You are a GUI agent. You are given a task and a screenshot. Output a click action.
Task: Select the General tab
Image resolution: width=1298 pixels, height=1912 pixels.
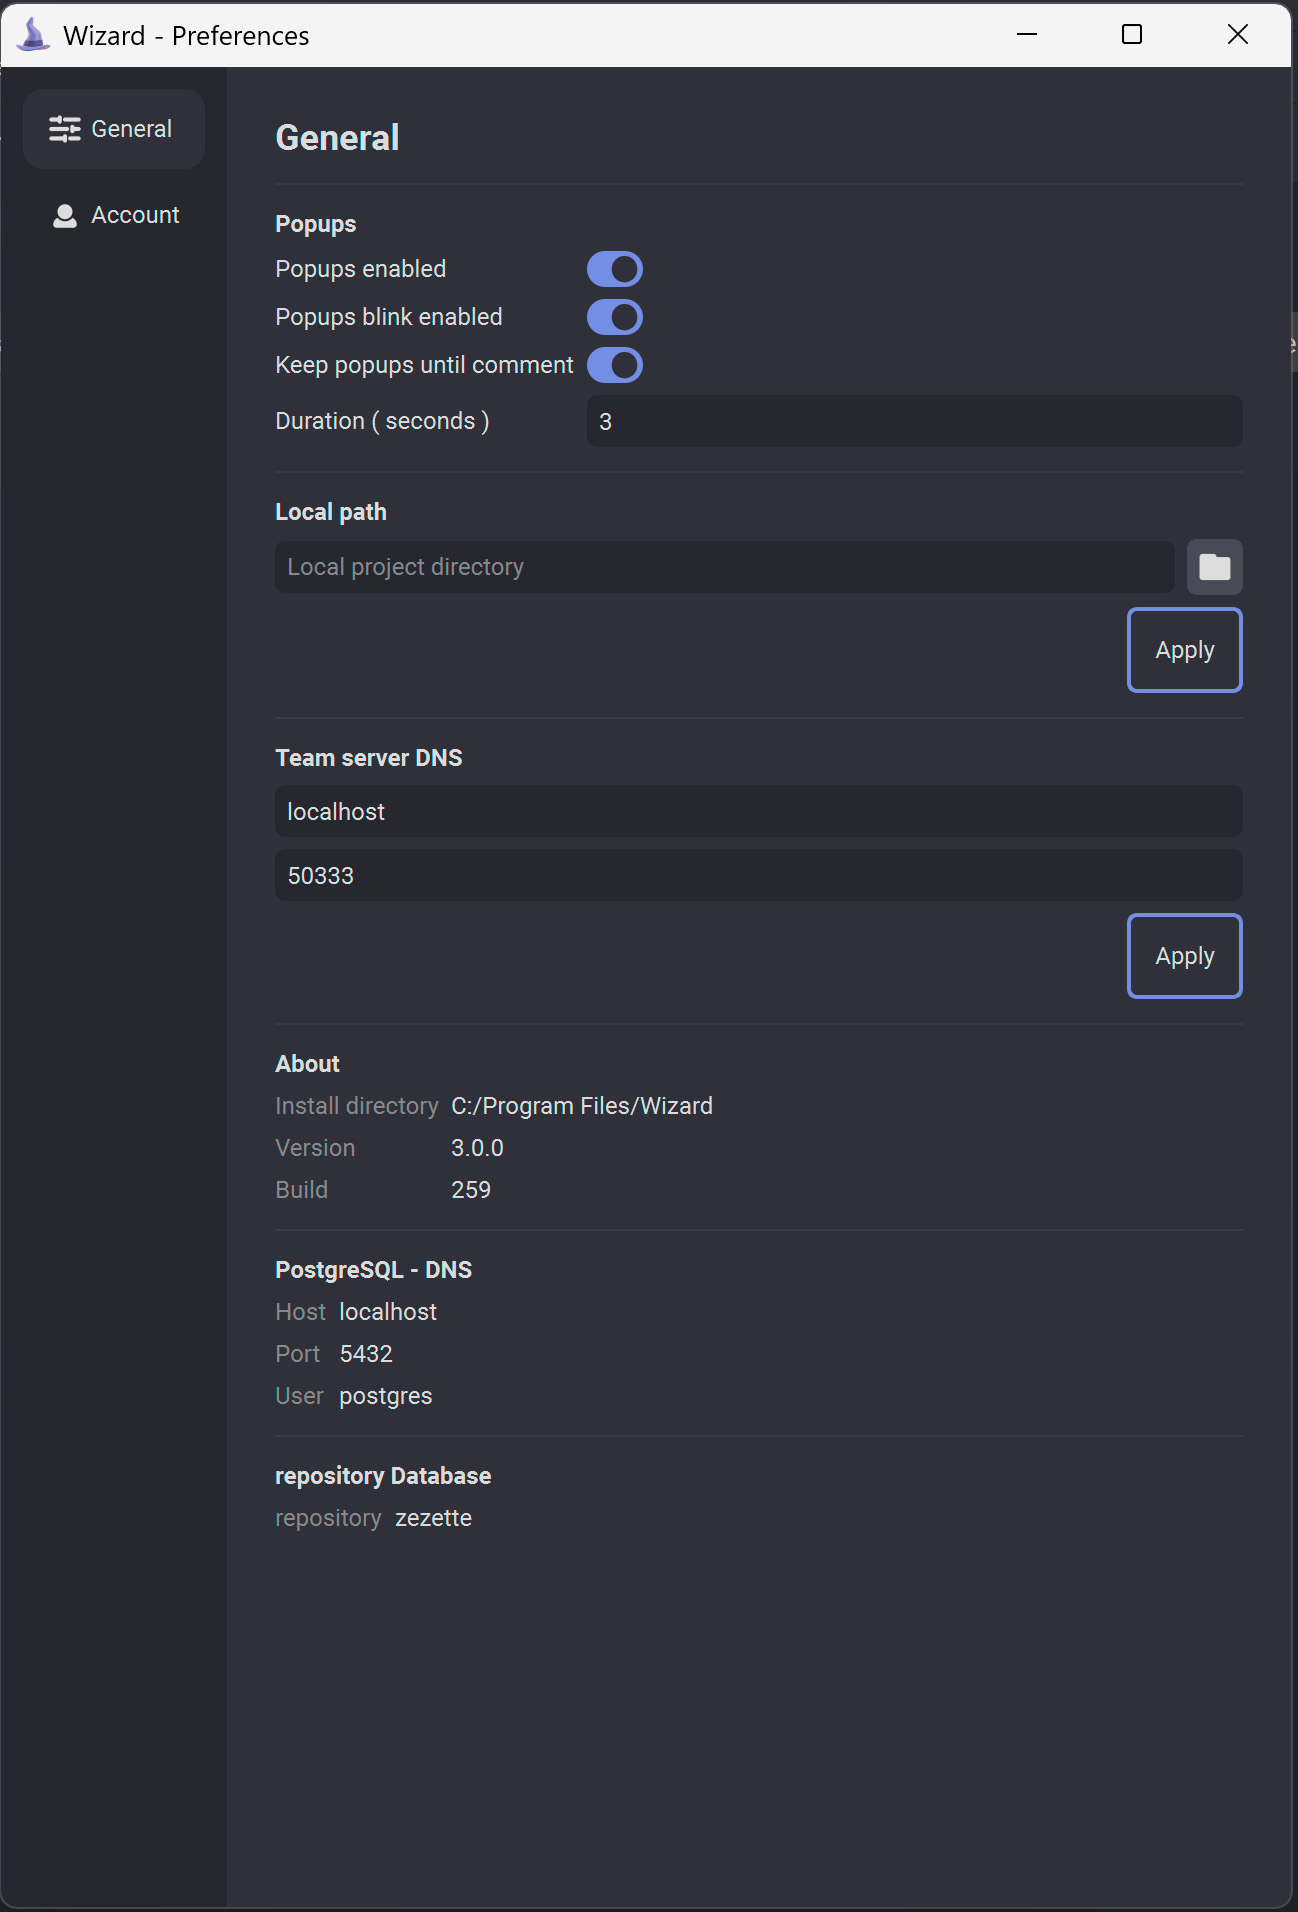pyautogui.click(x=114, y=129)
